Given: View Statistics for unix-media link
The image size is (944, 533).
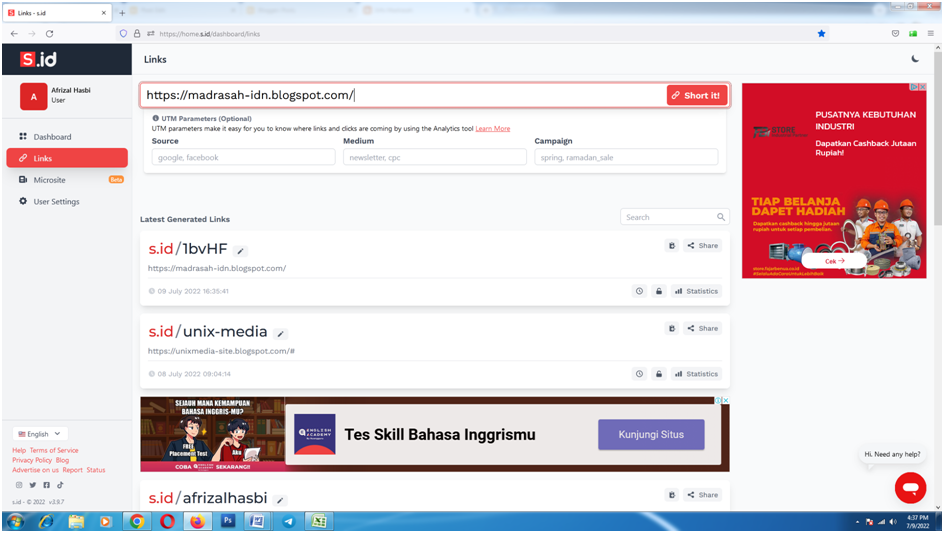Looking at the screenshot, I should tap(696, 374).
